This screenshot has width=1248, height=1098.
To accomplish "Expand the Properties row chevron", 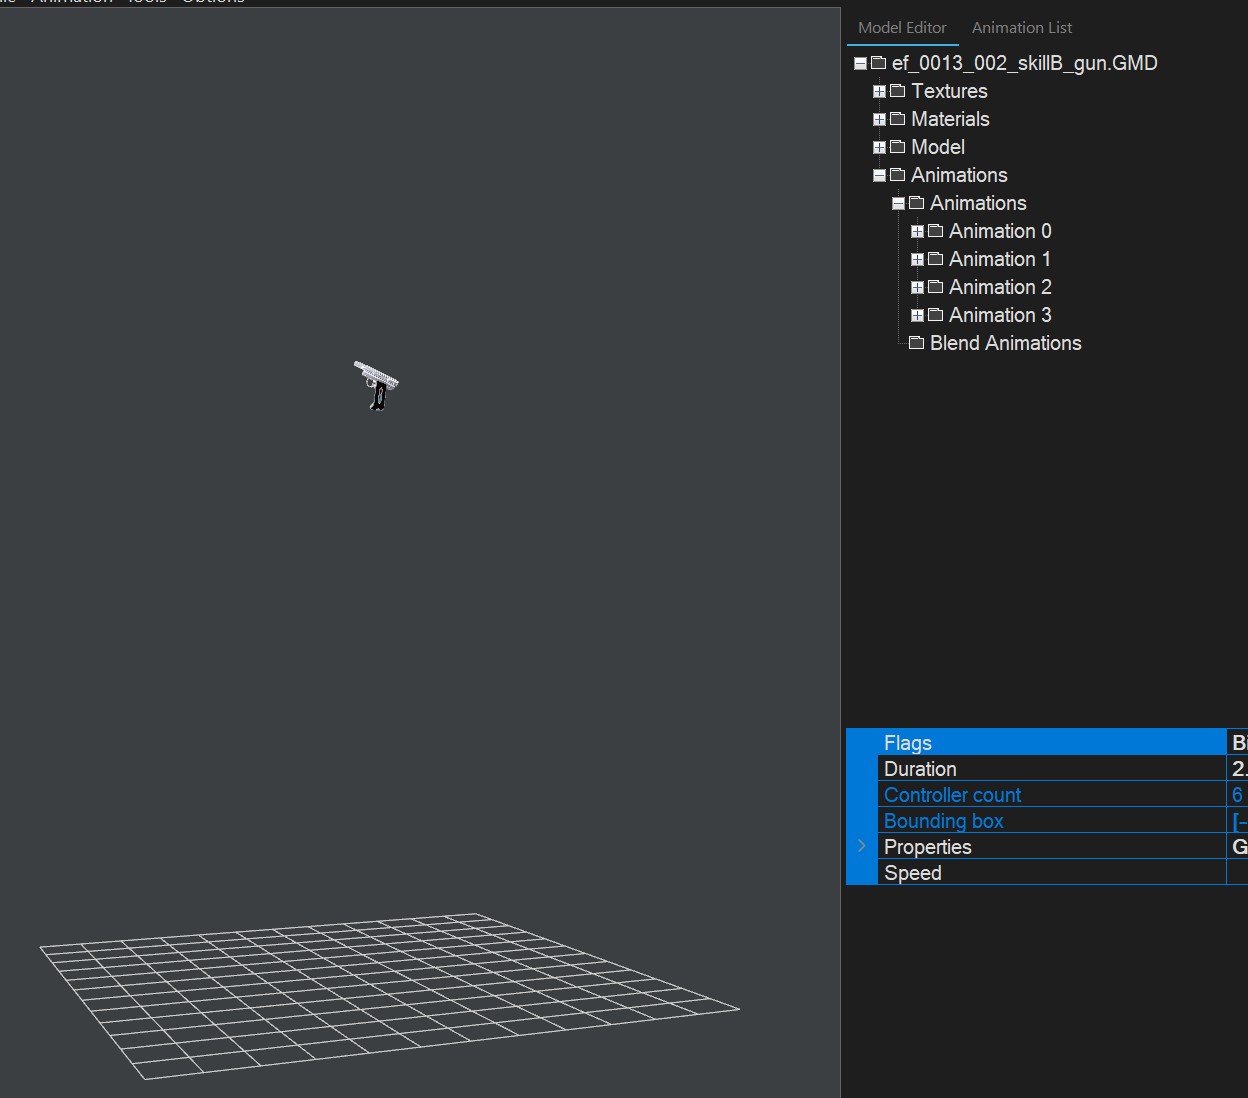I will 862,846.
